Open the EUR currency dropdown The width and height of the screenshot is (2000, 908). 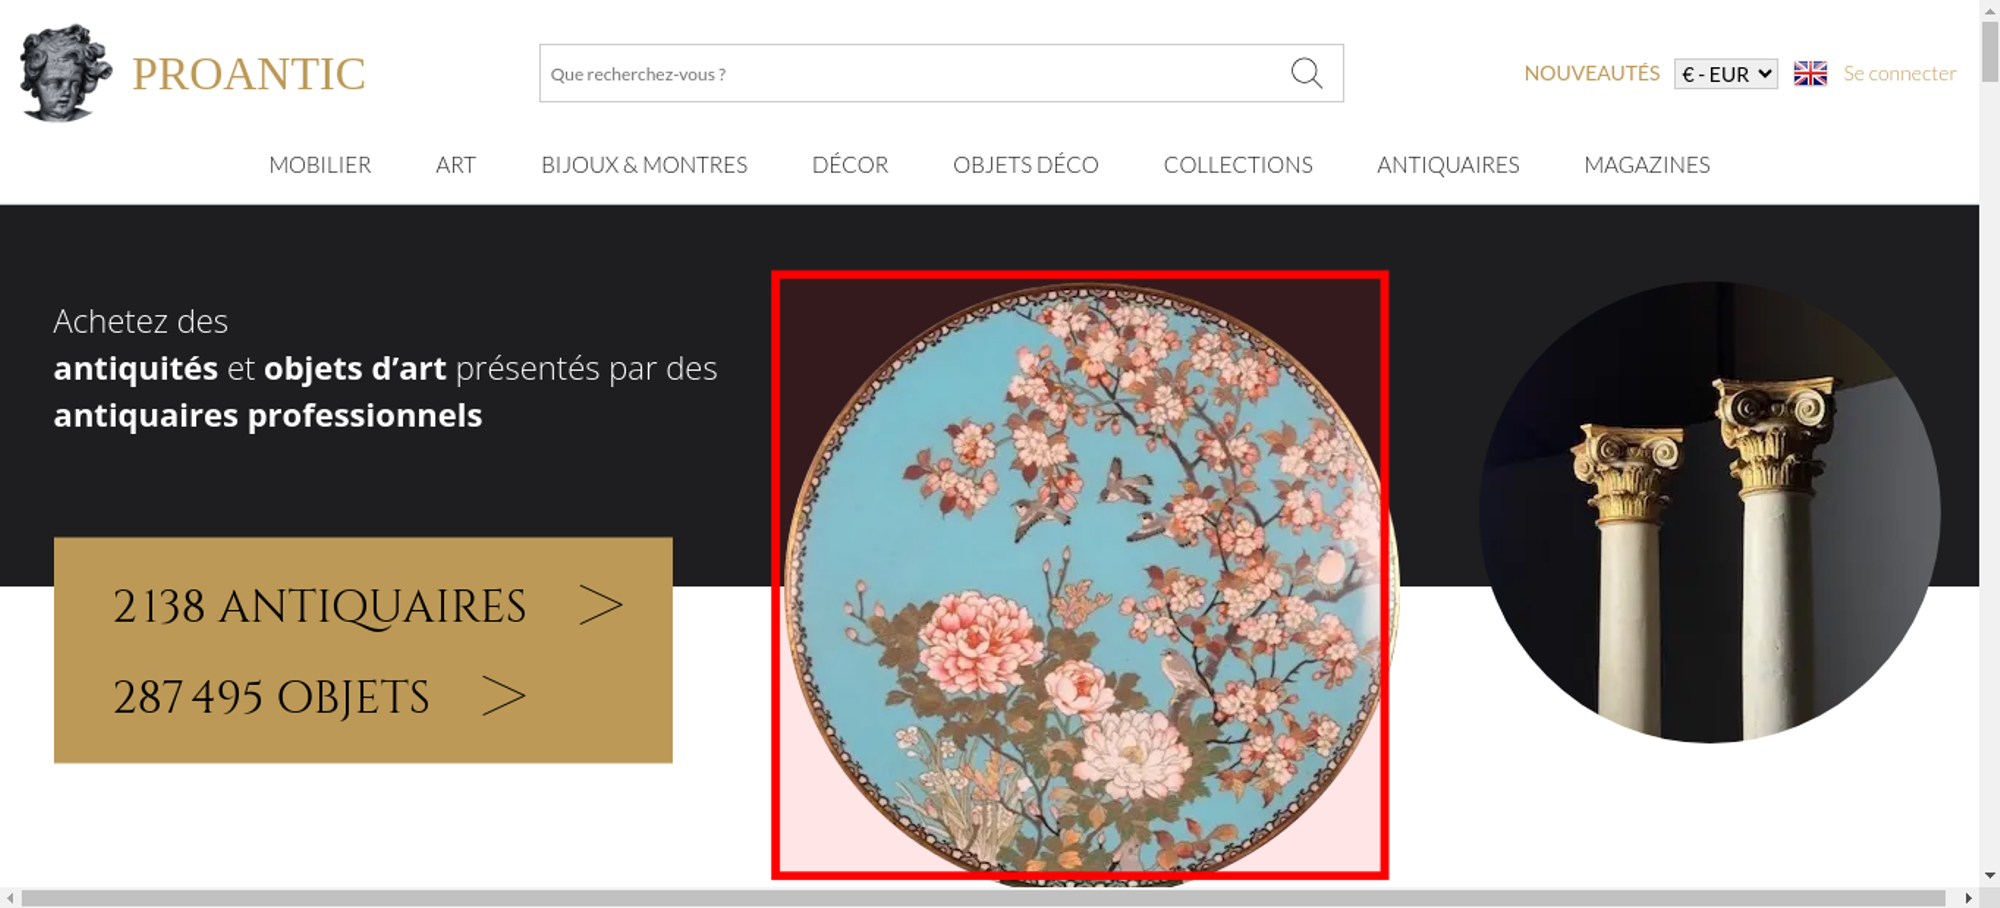pyautogui.click(x=1725, y=74)
